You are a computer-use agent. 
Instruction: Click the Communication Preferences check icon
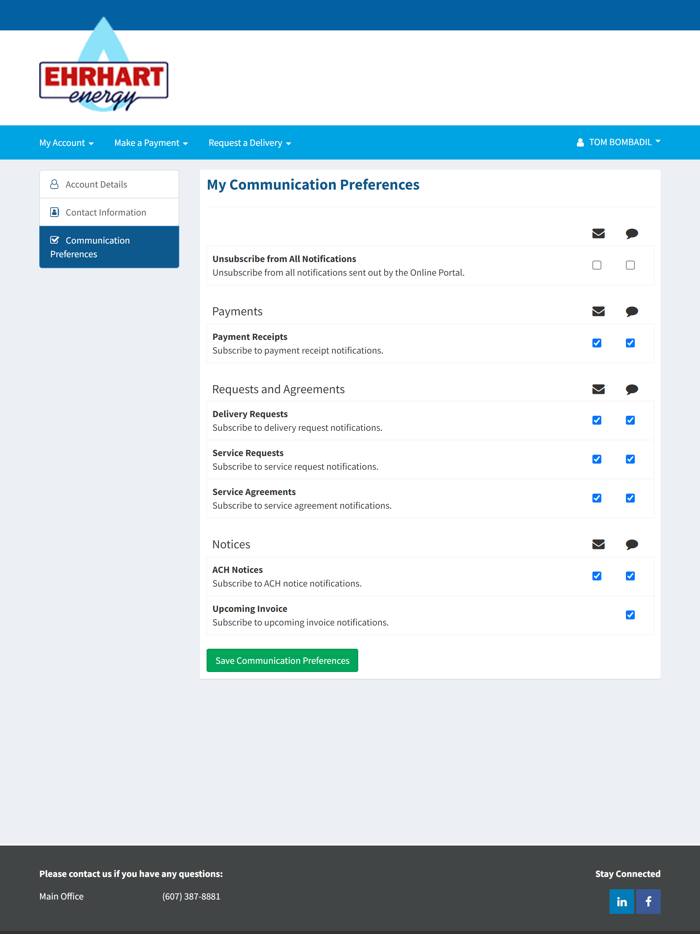pos(54,240)
